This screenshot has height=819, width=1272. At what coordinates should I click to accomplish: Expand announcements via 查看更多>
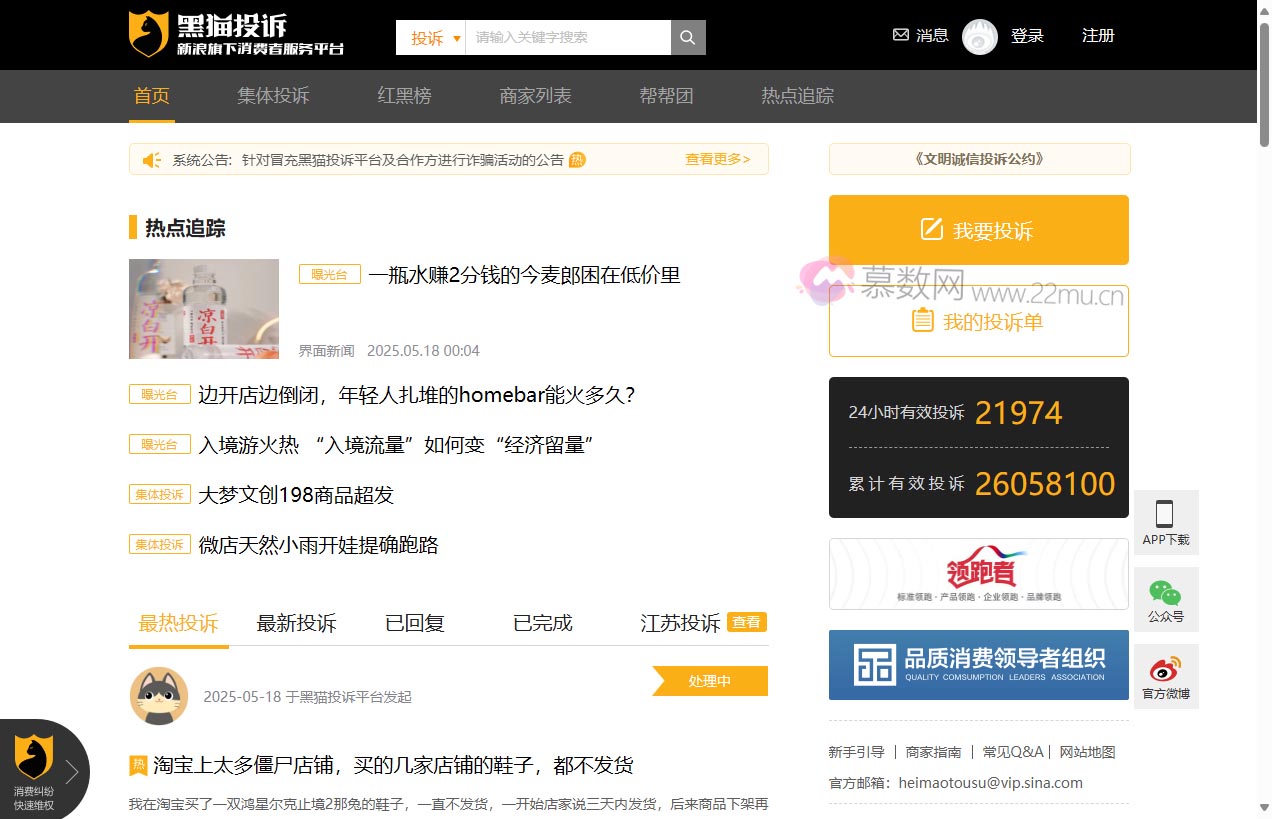[717, 159]
